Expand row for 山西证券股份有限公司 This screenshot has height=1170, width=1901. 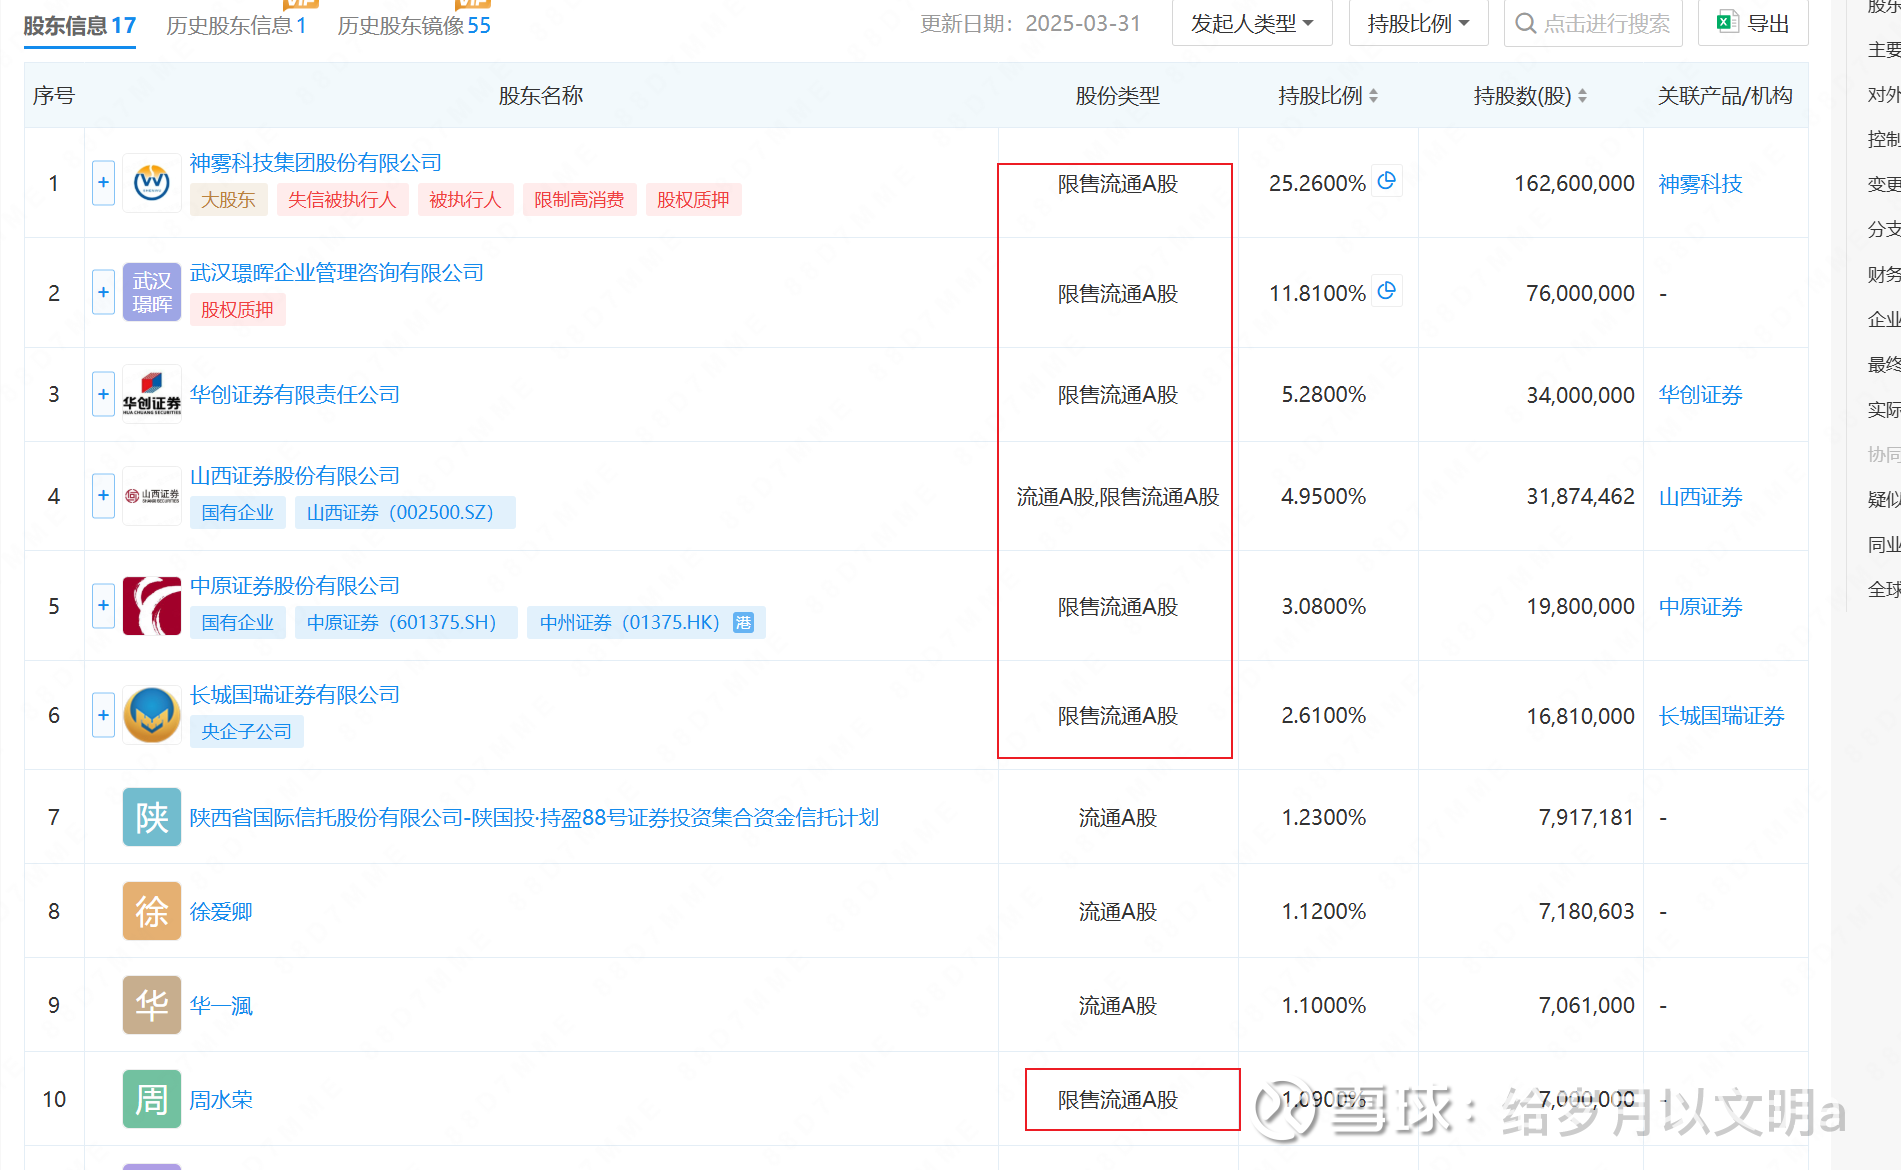(103, 496)
